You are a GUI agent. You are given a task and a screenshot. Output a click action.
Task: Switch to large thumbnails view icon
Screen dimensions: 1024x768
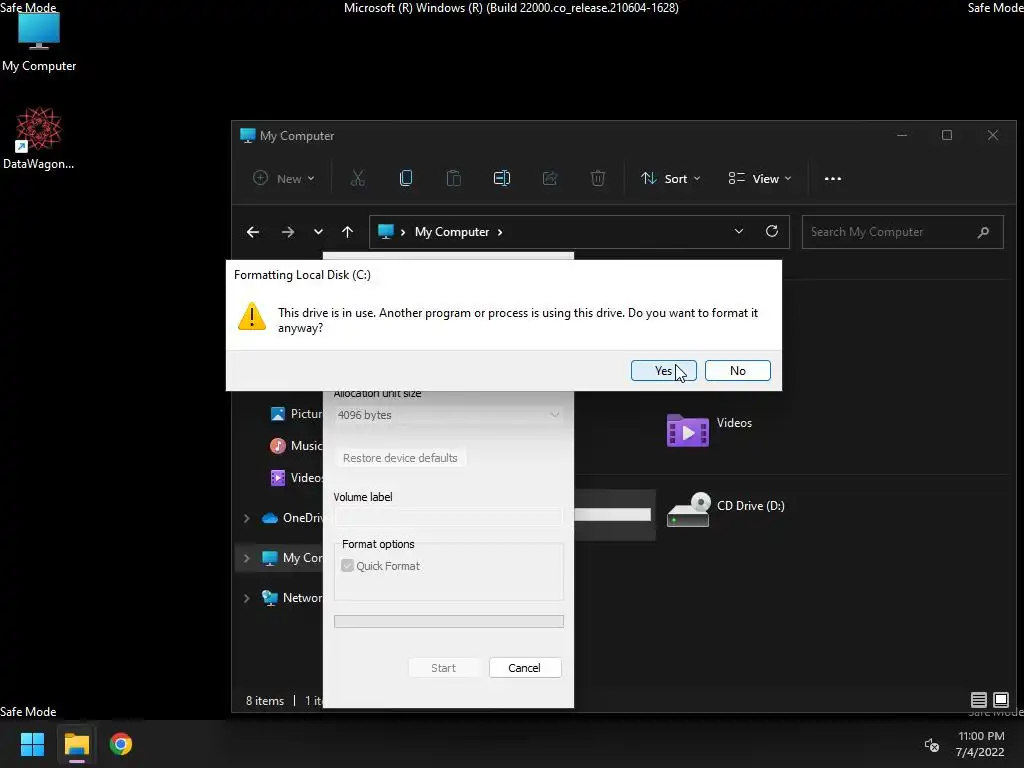(x=1000, y=700)
